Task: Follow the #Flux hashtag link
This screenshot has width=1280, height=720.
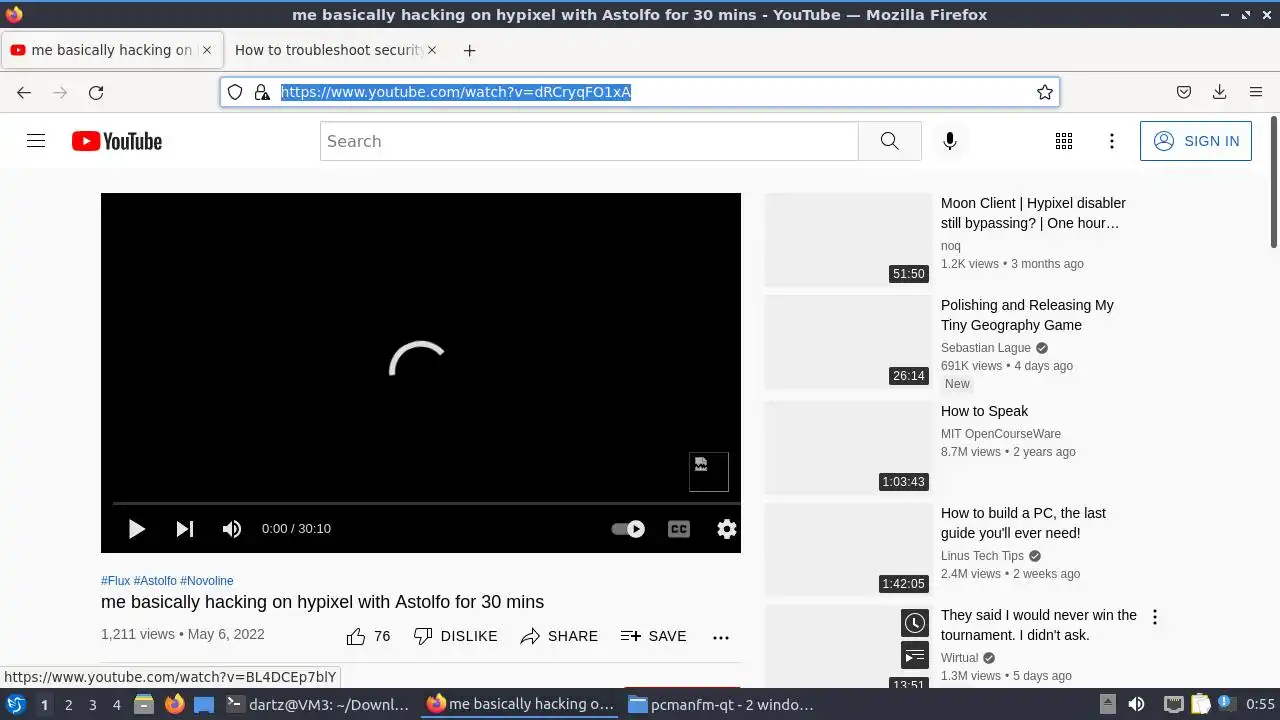Action: [115, 581]
